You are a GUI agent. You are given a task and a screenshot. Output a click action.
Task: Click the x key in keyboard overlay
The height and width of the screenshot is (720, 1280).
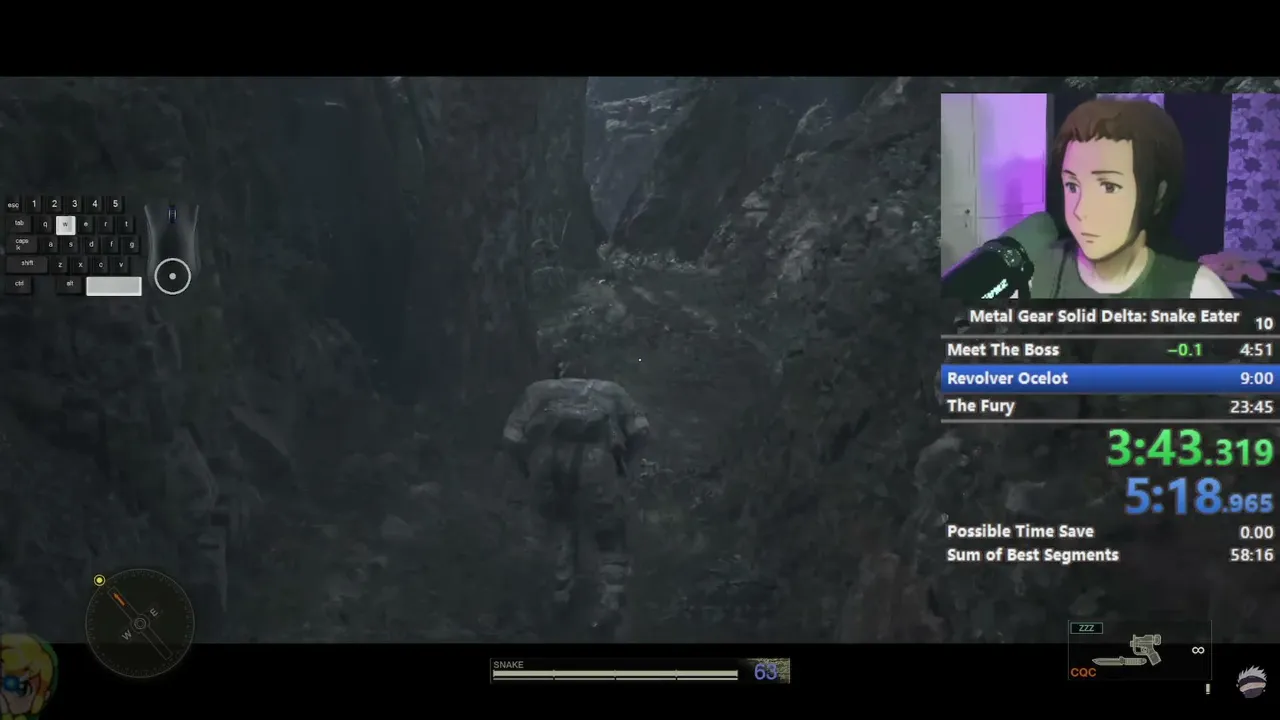[x=81, y=265]
